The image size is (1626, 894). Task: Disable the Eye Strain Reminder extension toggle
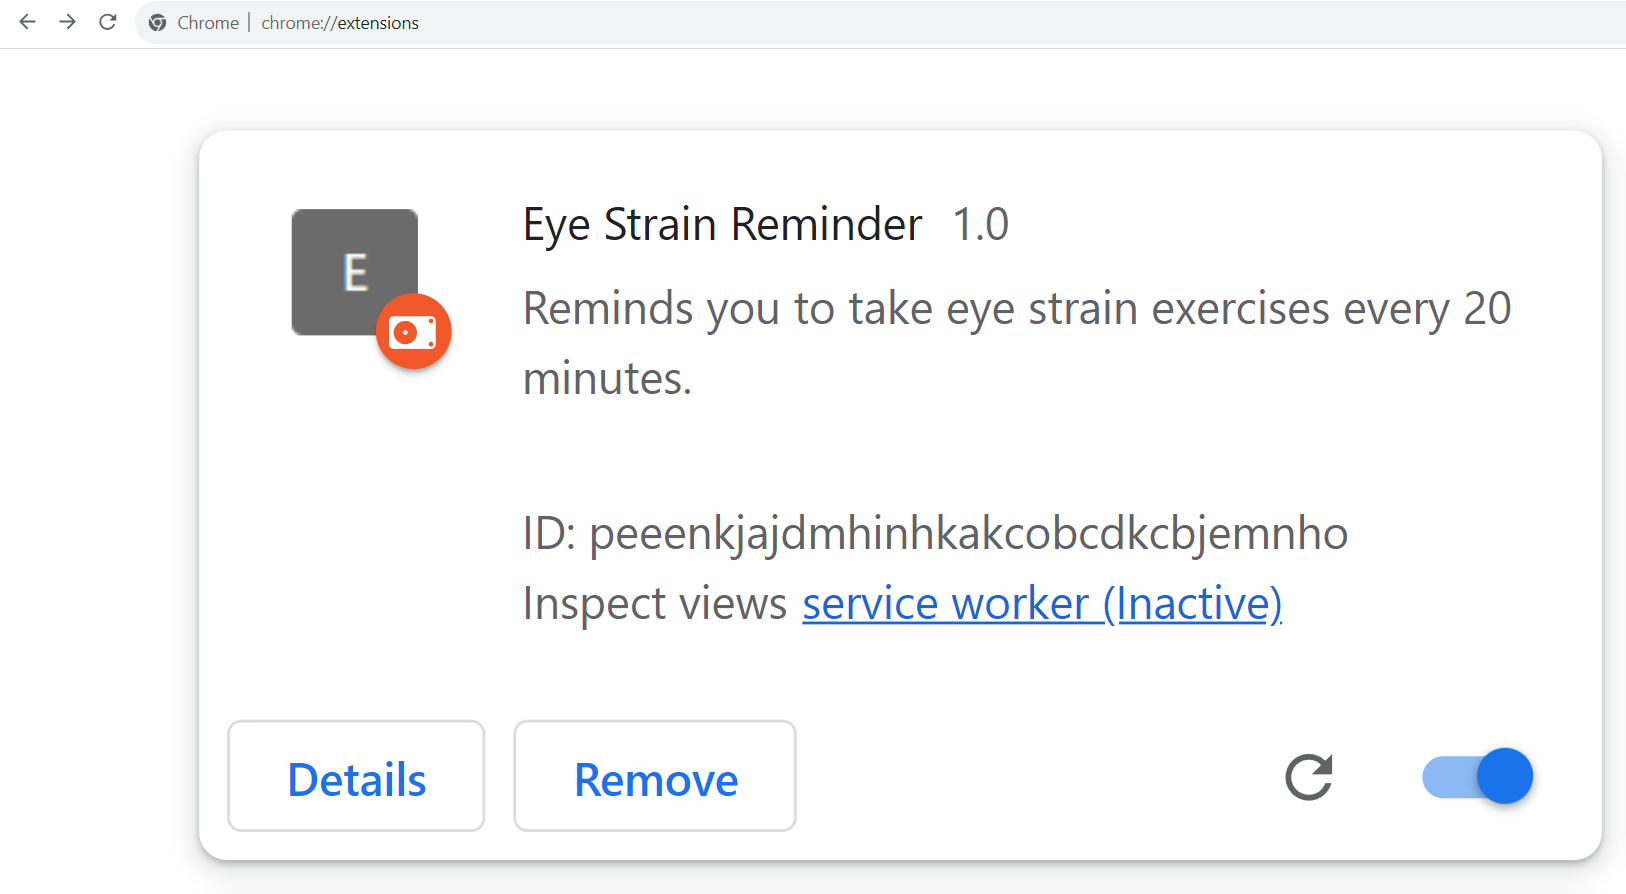[1477, 776]
